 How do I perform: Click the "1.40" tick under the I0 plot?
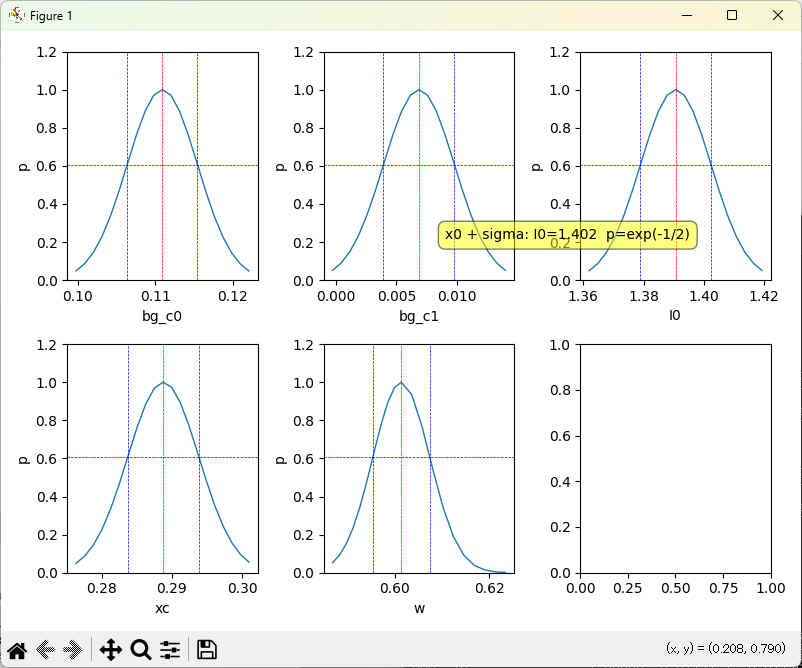(704, 296)
